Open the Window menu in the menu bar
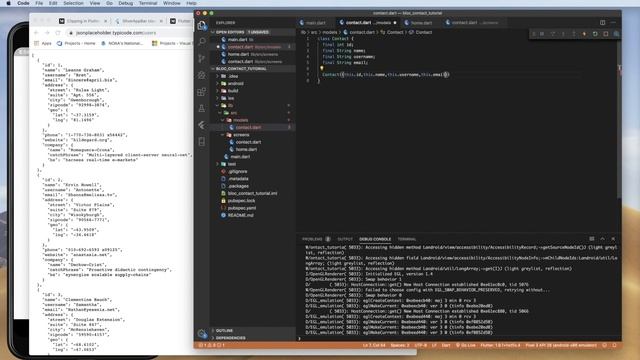This screenshot has width=640, height=360. tap(171, 3)
